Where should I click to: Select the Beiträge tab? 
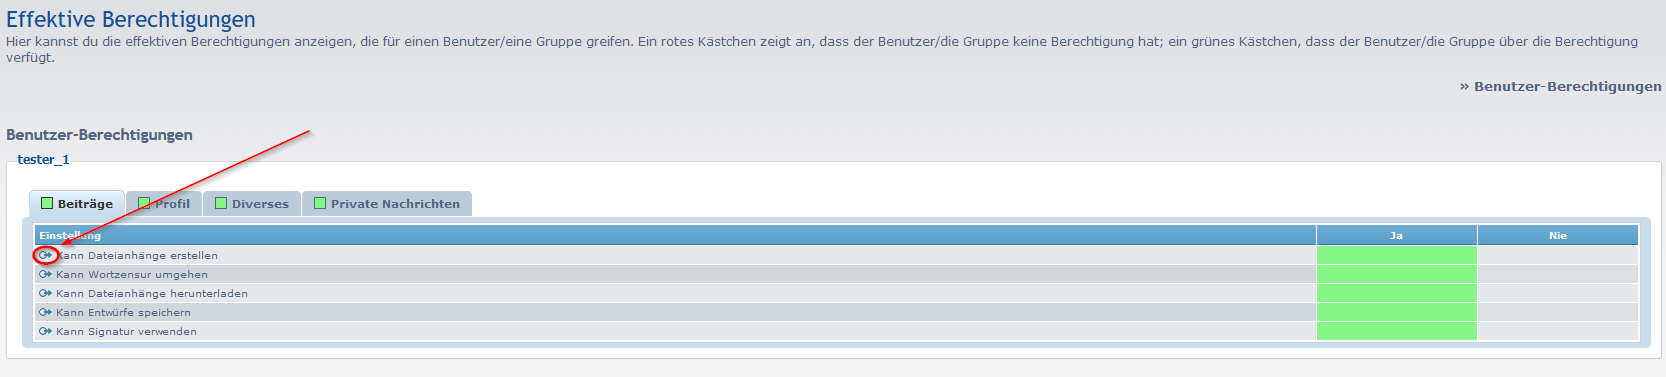77,204
